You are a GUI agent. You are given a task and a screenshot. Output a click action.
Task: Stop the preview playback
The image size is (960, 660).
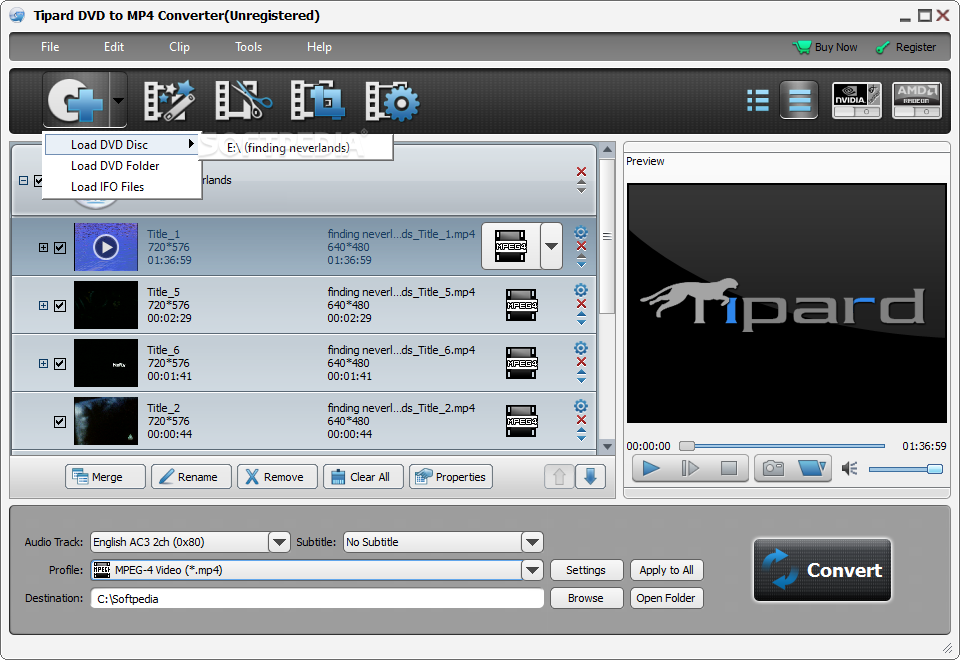coord(729,469)
